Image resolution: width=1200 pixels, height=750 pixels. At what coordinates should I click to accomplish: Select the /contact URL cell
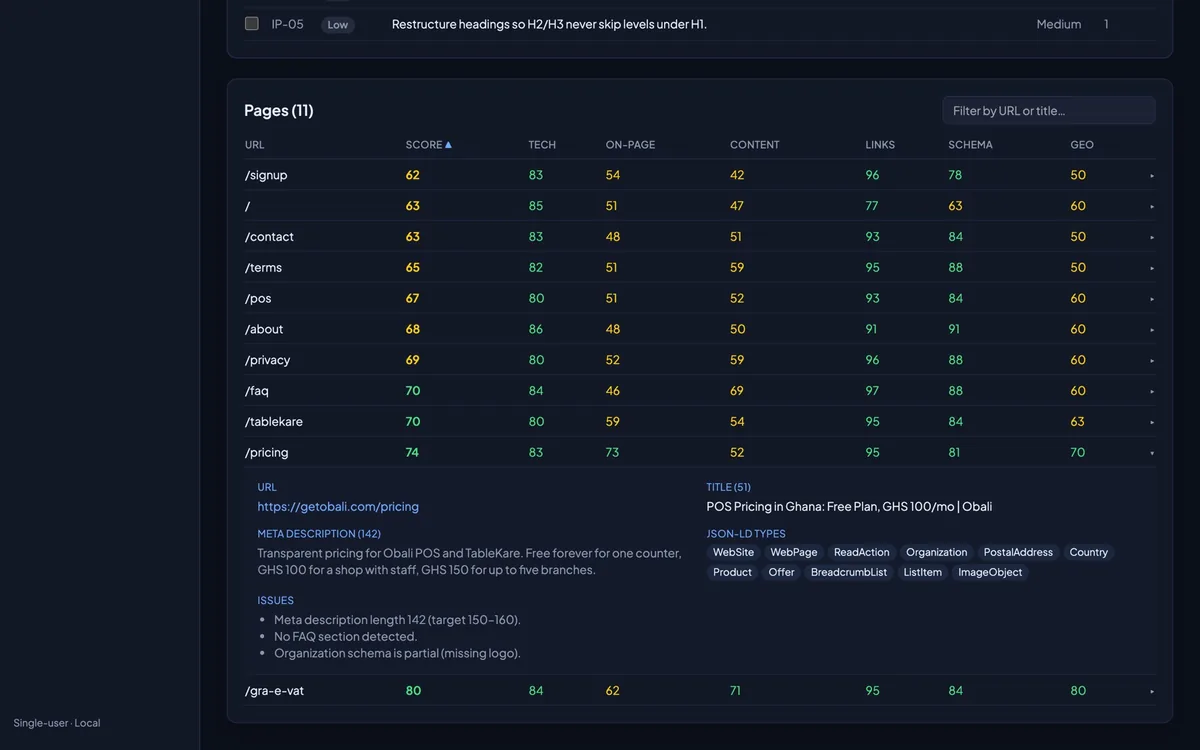(x=269, y=237)
